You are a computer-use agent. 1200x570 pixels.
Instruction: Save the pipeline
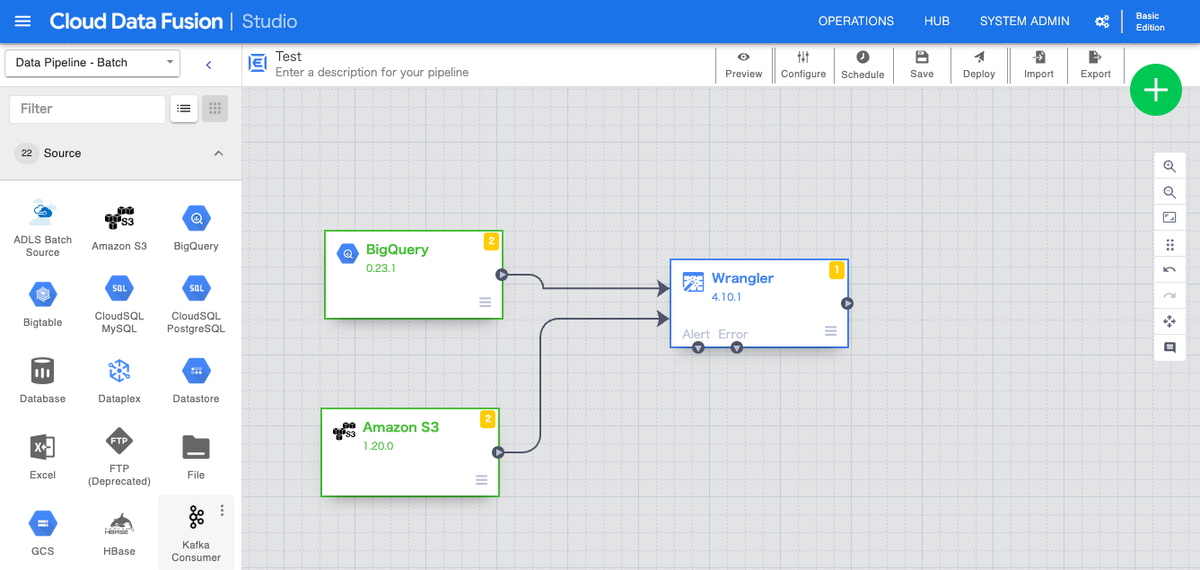[922, 65]
